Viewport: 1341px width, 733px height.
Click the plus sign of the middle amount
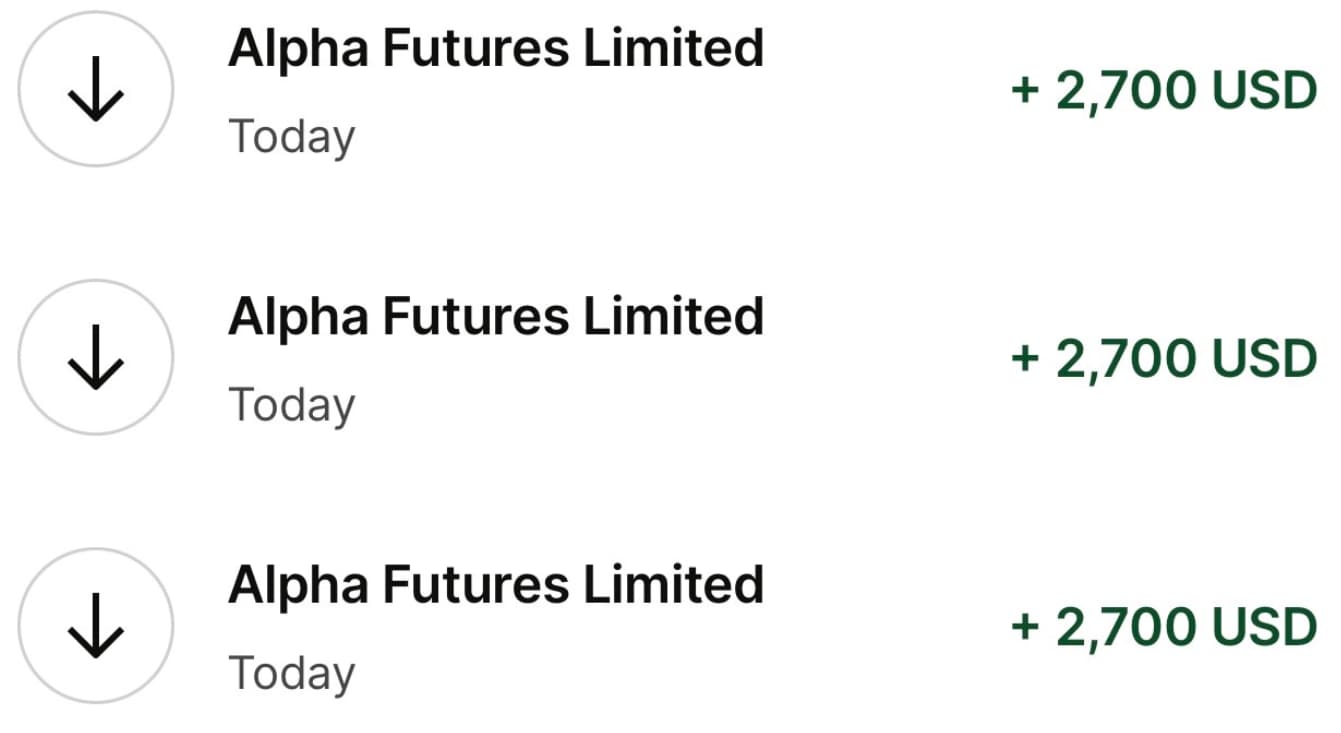pyautogui.click(x=1026, y=359)
